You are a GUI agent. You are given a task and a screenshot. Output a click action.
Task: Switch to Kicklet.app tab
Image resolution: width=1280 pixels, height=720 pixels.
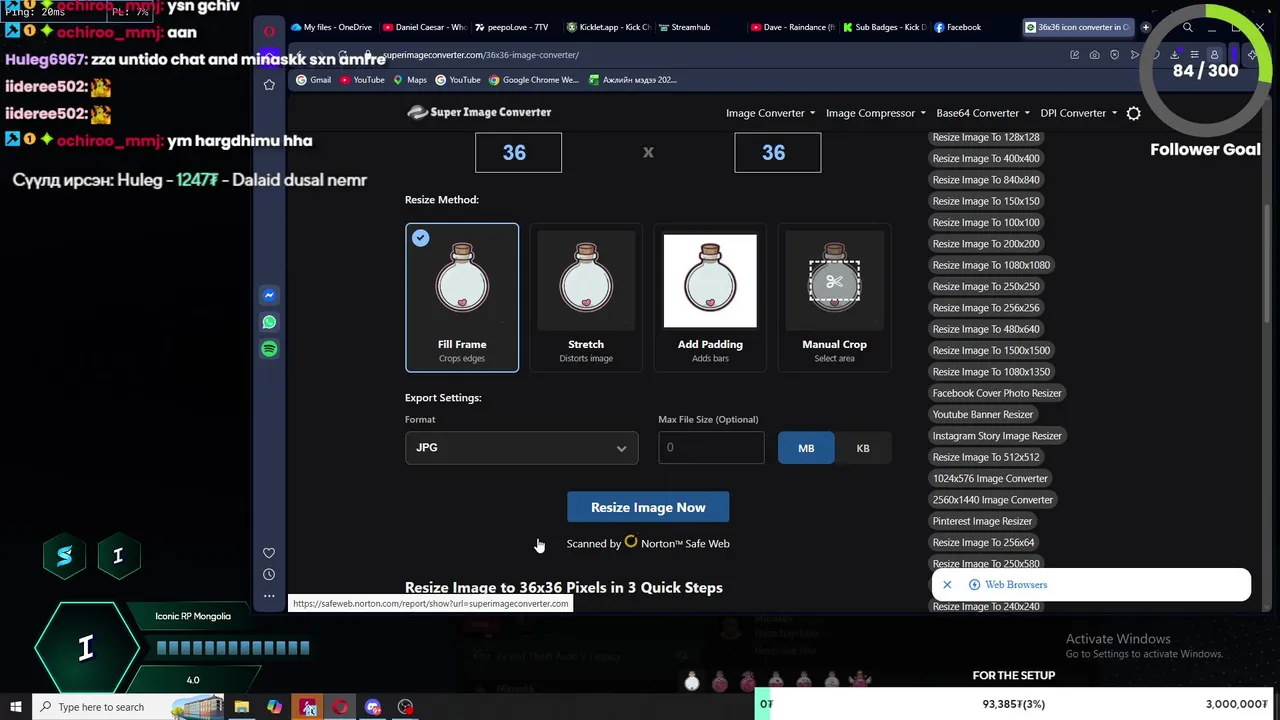608,27
